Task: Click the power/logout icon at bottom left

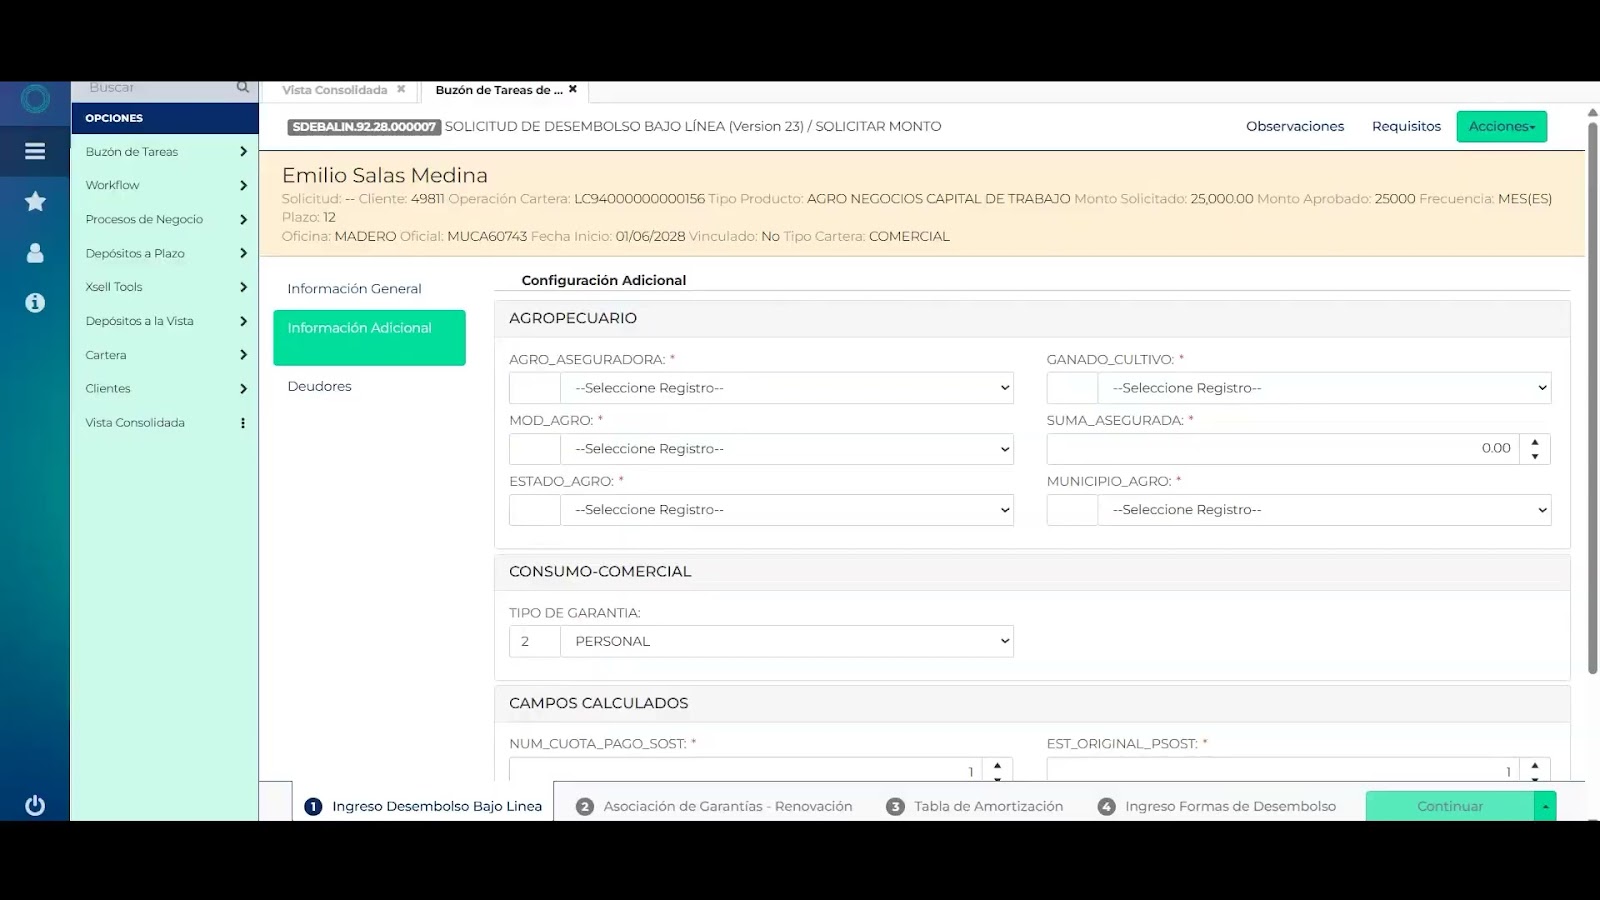Action: click(x=35, y=804)
